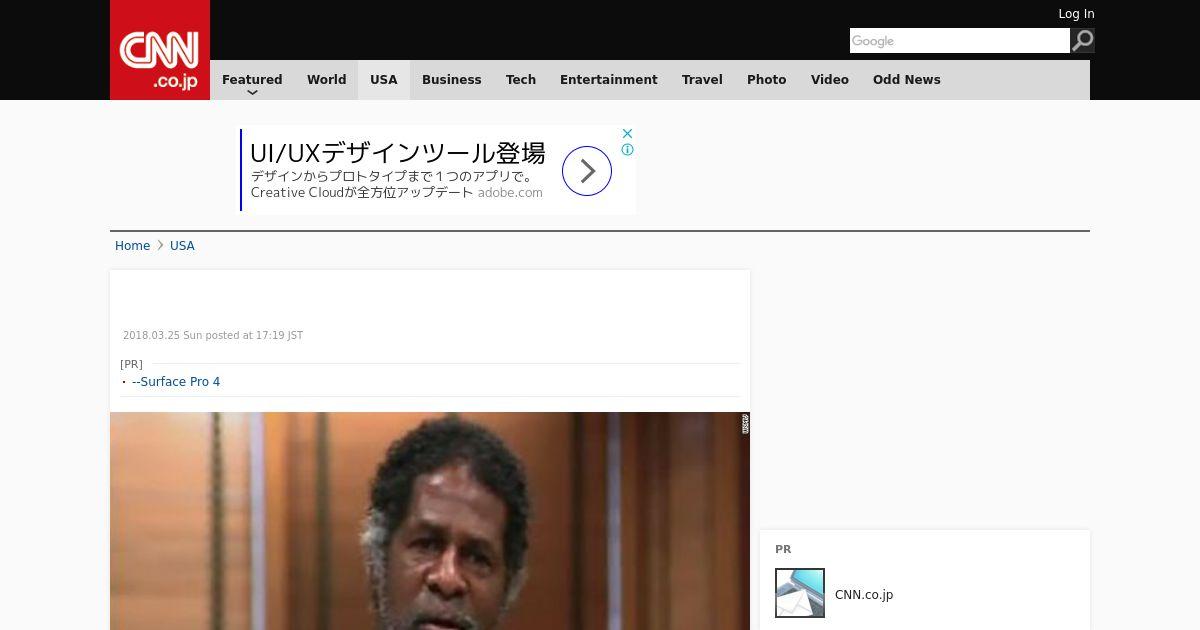Click the article date '2018.03.25 Sun posted at 17:19 JST'
Screen dimensions: 1200x630
pos(213,336)
